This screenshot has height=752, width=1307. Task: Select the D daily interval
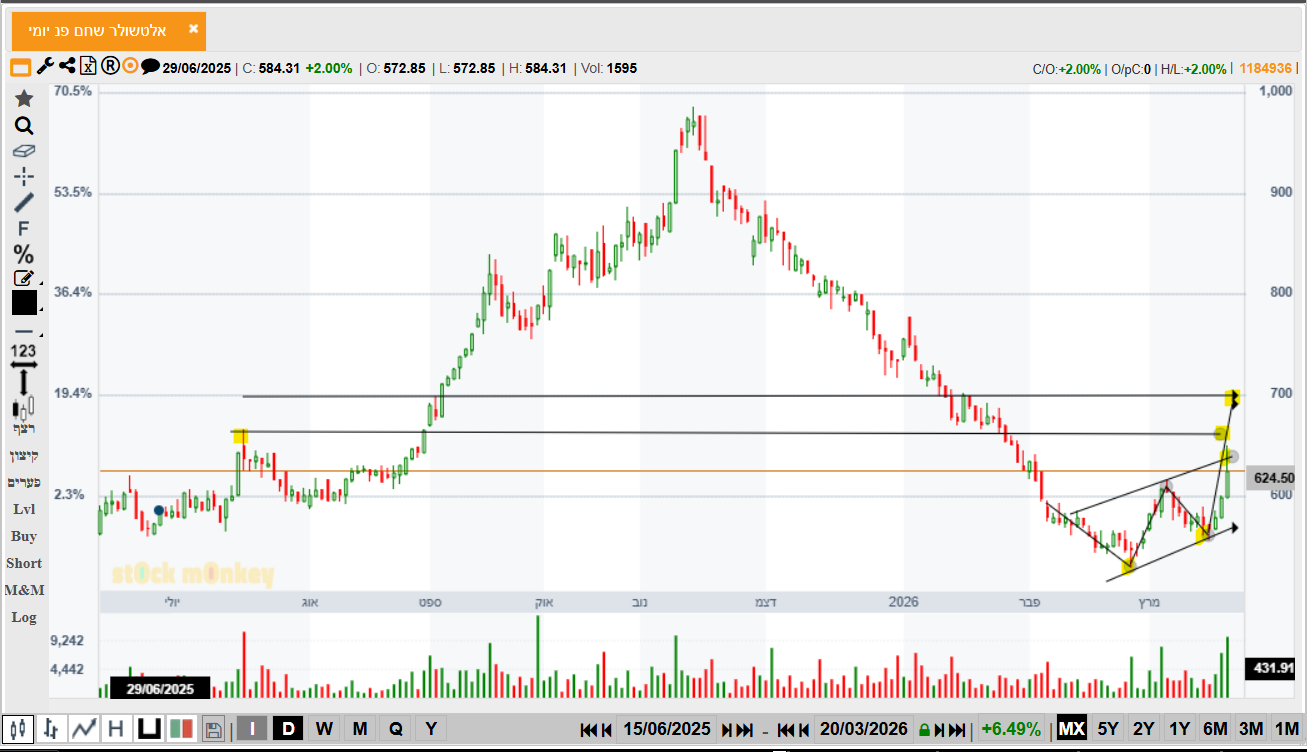click(288, 729)
